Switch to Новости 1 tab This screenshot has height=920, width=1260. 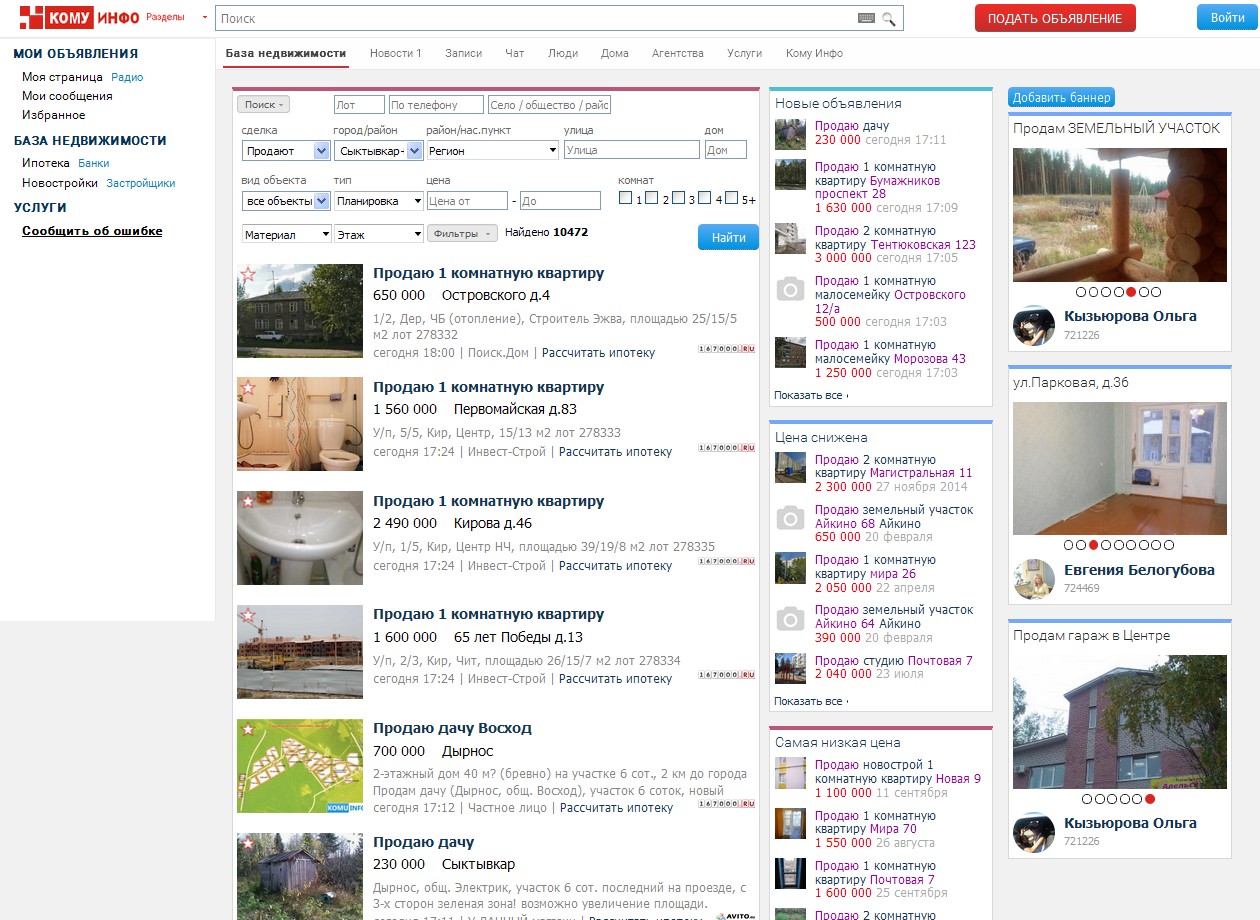click(396, 53)
